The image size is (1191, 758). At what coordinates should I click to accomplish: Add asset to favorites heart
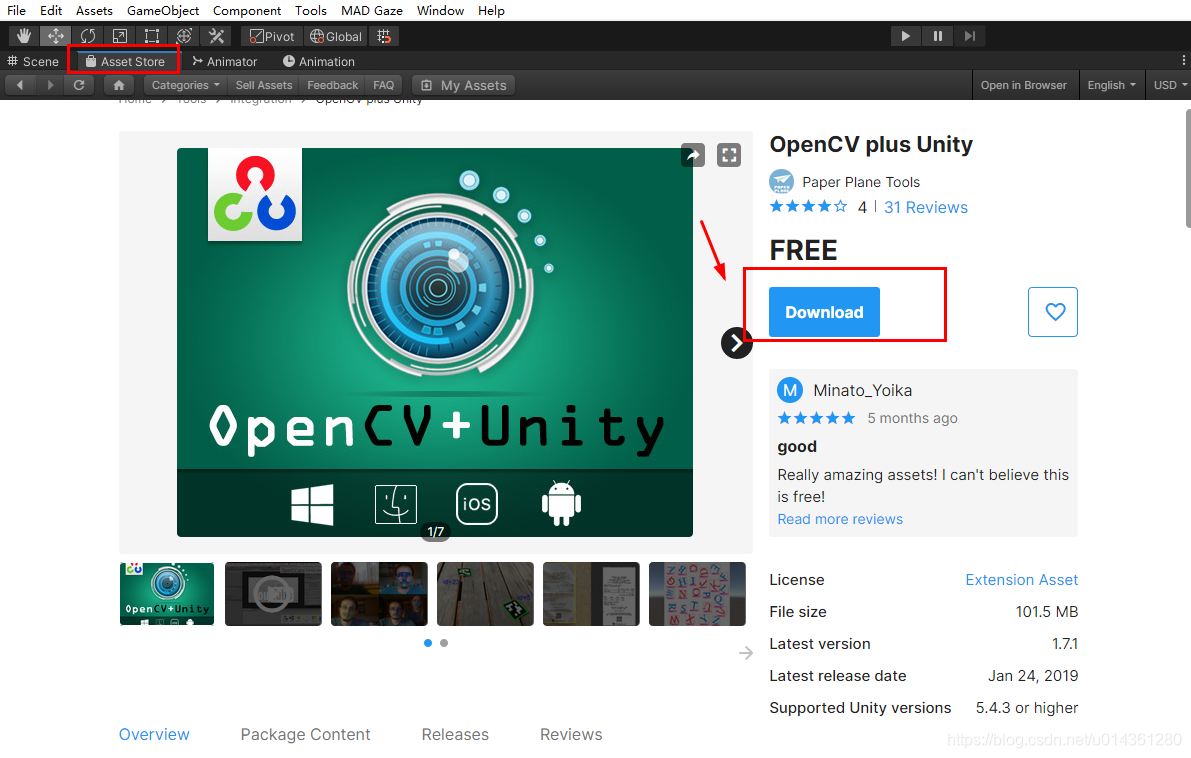click(1053, 312)
